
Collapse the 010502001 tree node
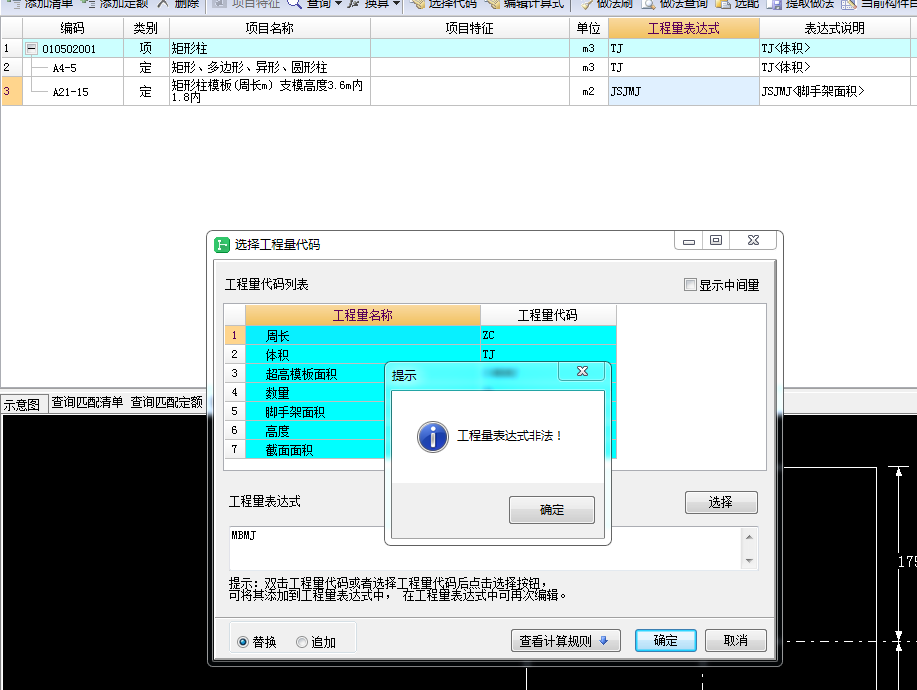(32, 49)
